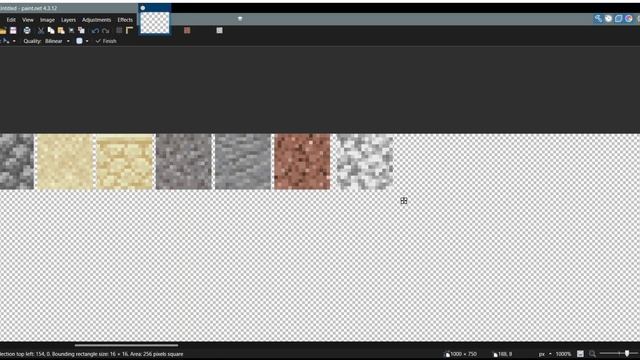Image resolution: width=640 pixels, height=360 pixels.
Task: Click the reddish-brown granite texture tile
Action: [302, 162]
